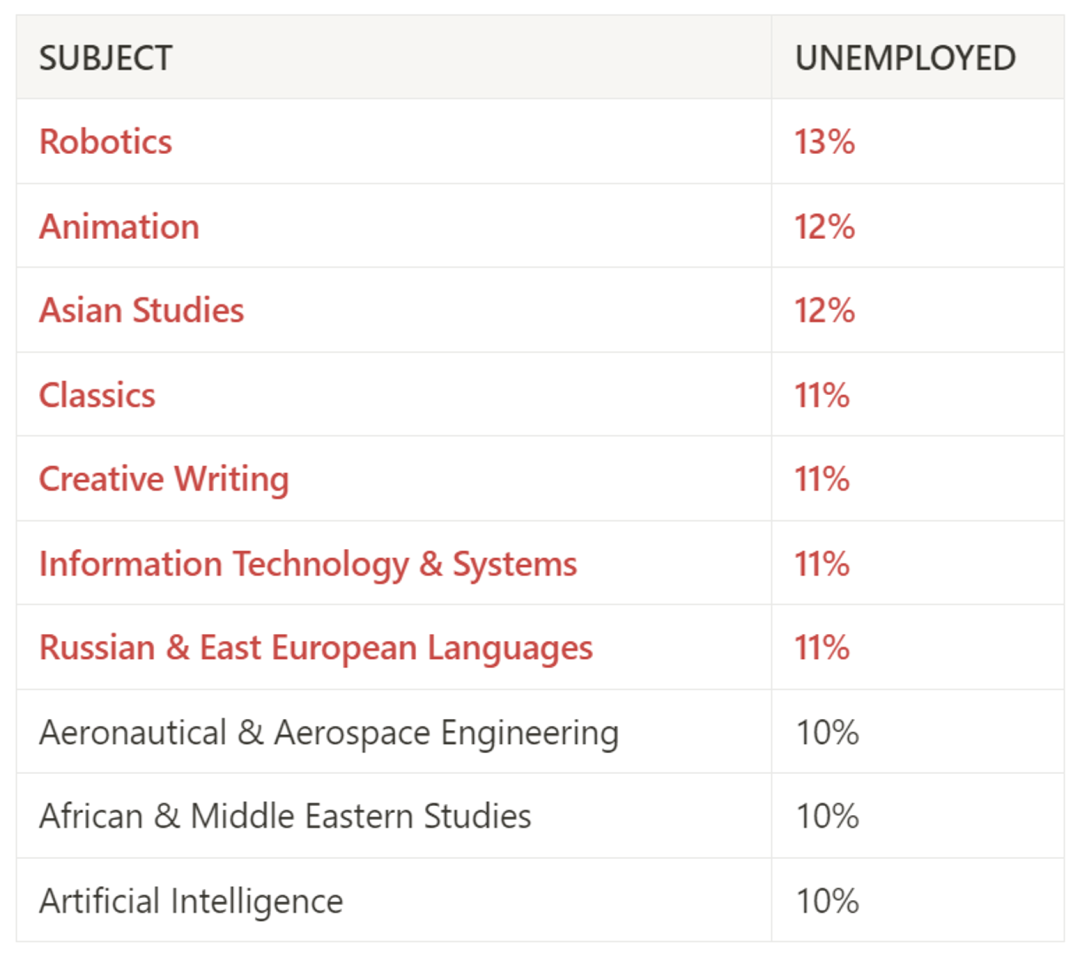Click 11% next to Russian & East European
The width and height of the screenshot is (1080, 960).
822,648
